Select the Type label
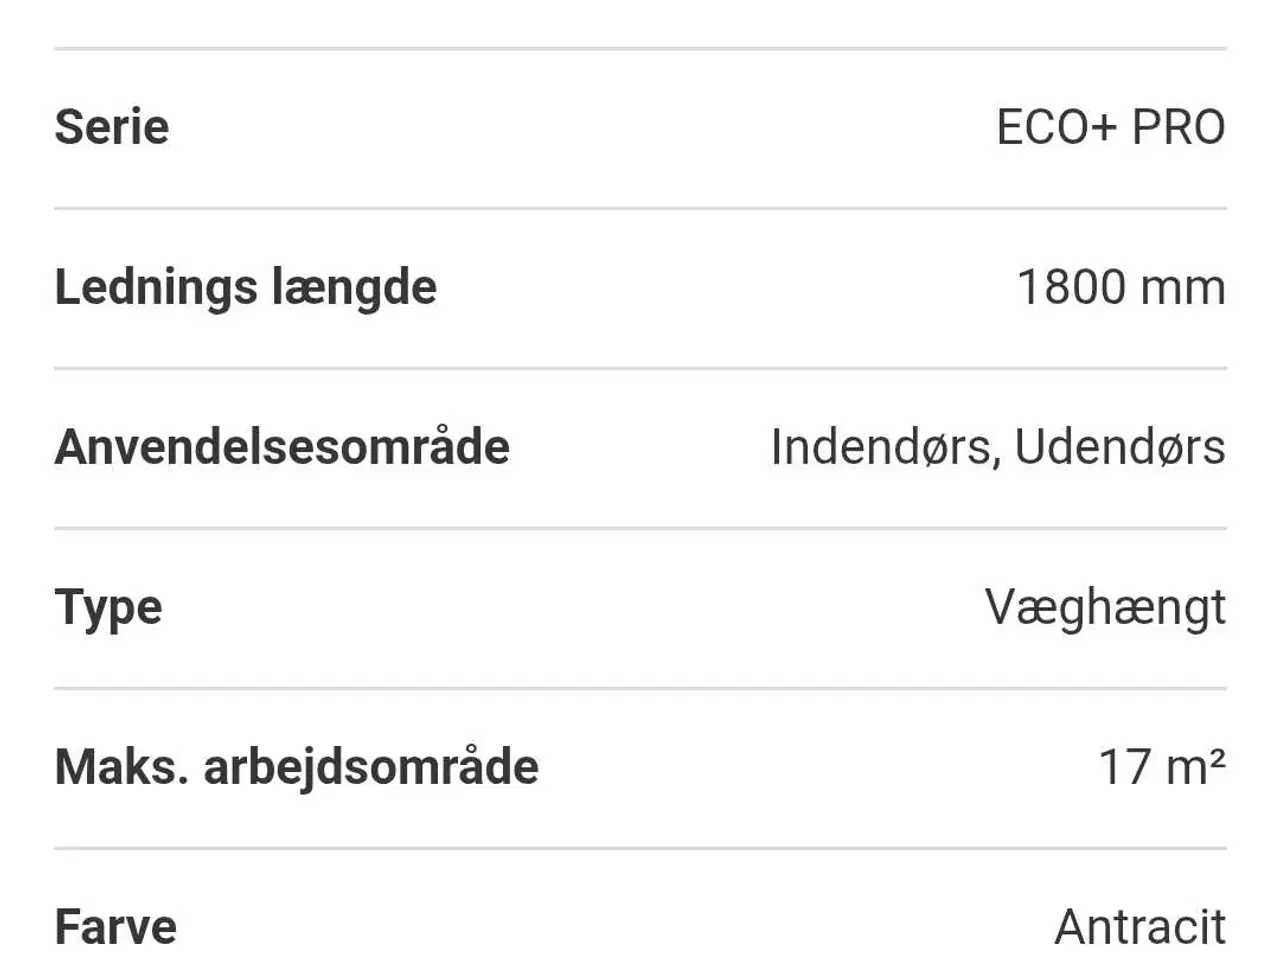Image resolution: width=1280 pixels, height=960 pixels. click(108, 608)
